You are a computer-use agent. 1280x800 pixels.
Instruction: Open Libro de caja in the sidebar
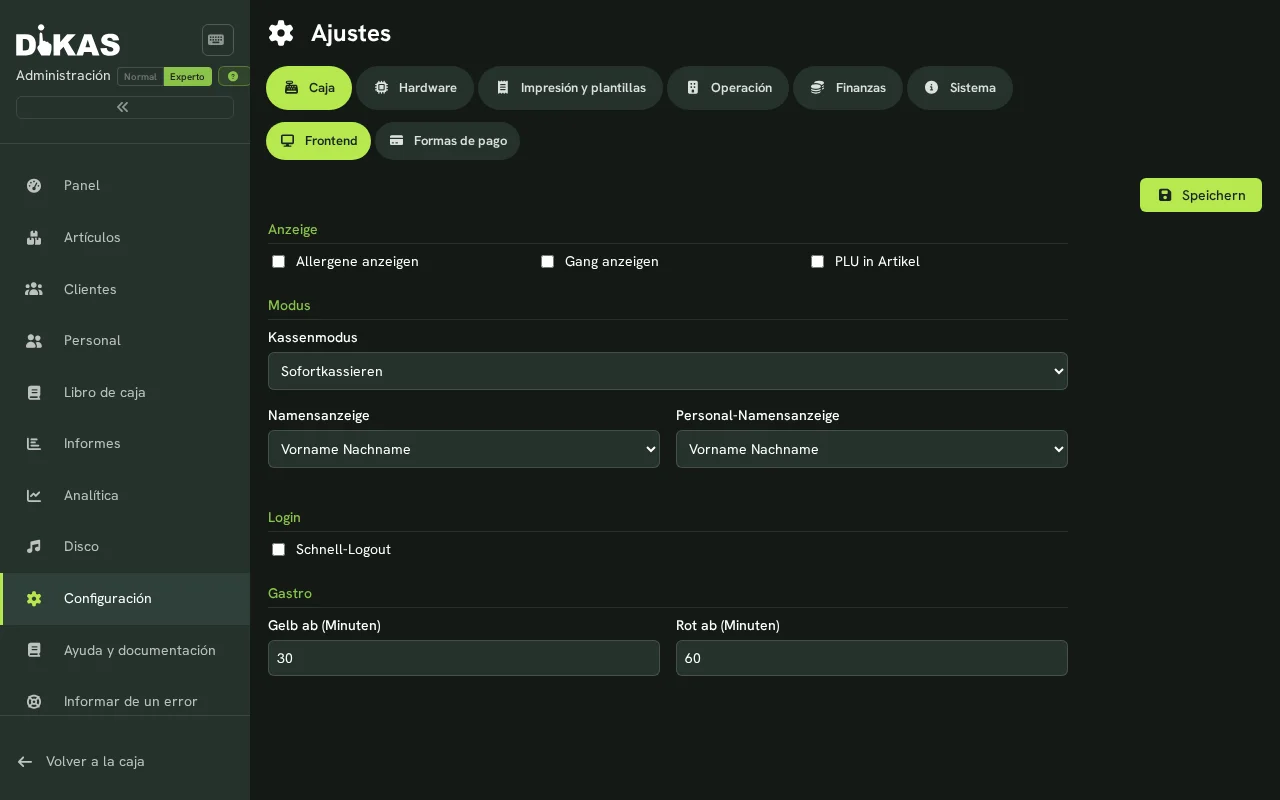pos(125,392)
